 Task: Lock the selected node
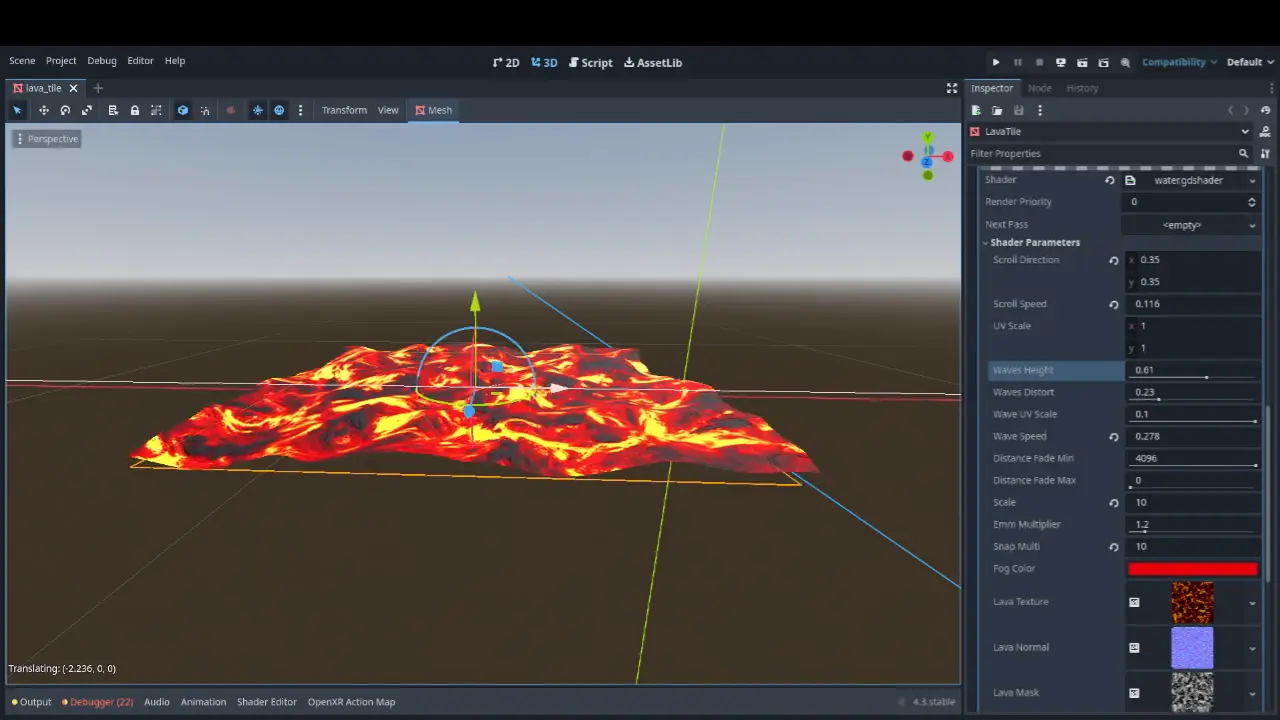(134, 110)
